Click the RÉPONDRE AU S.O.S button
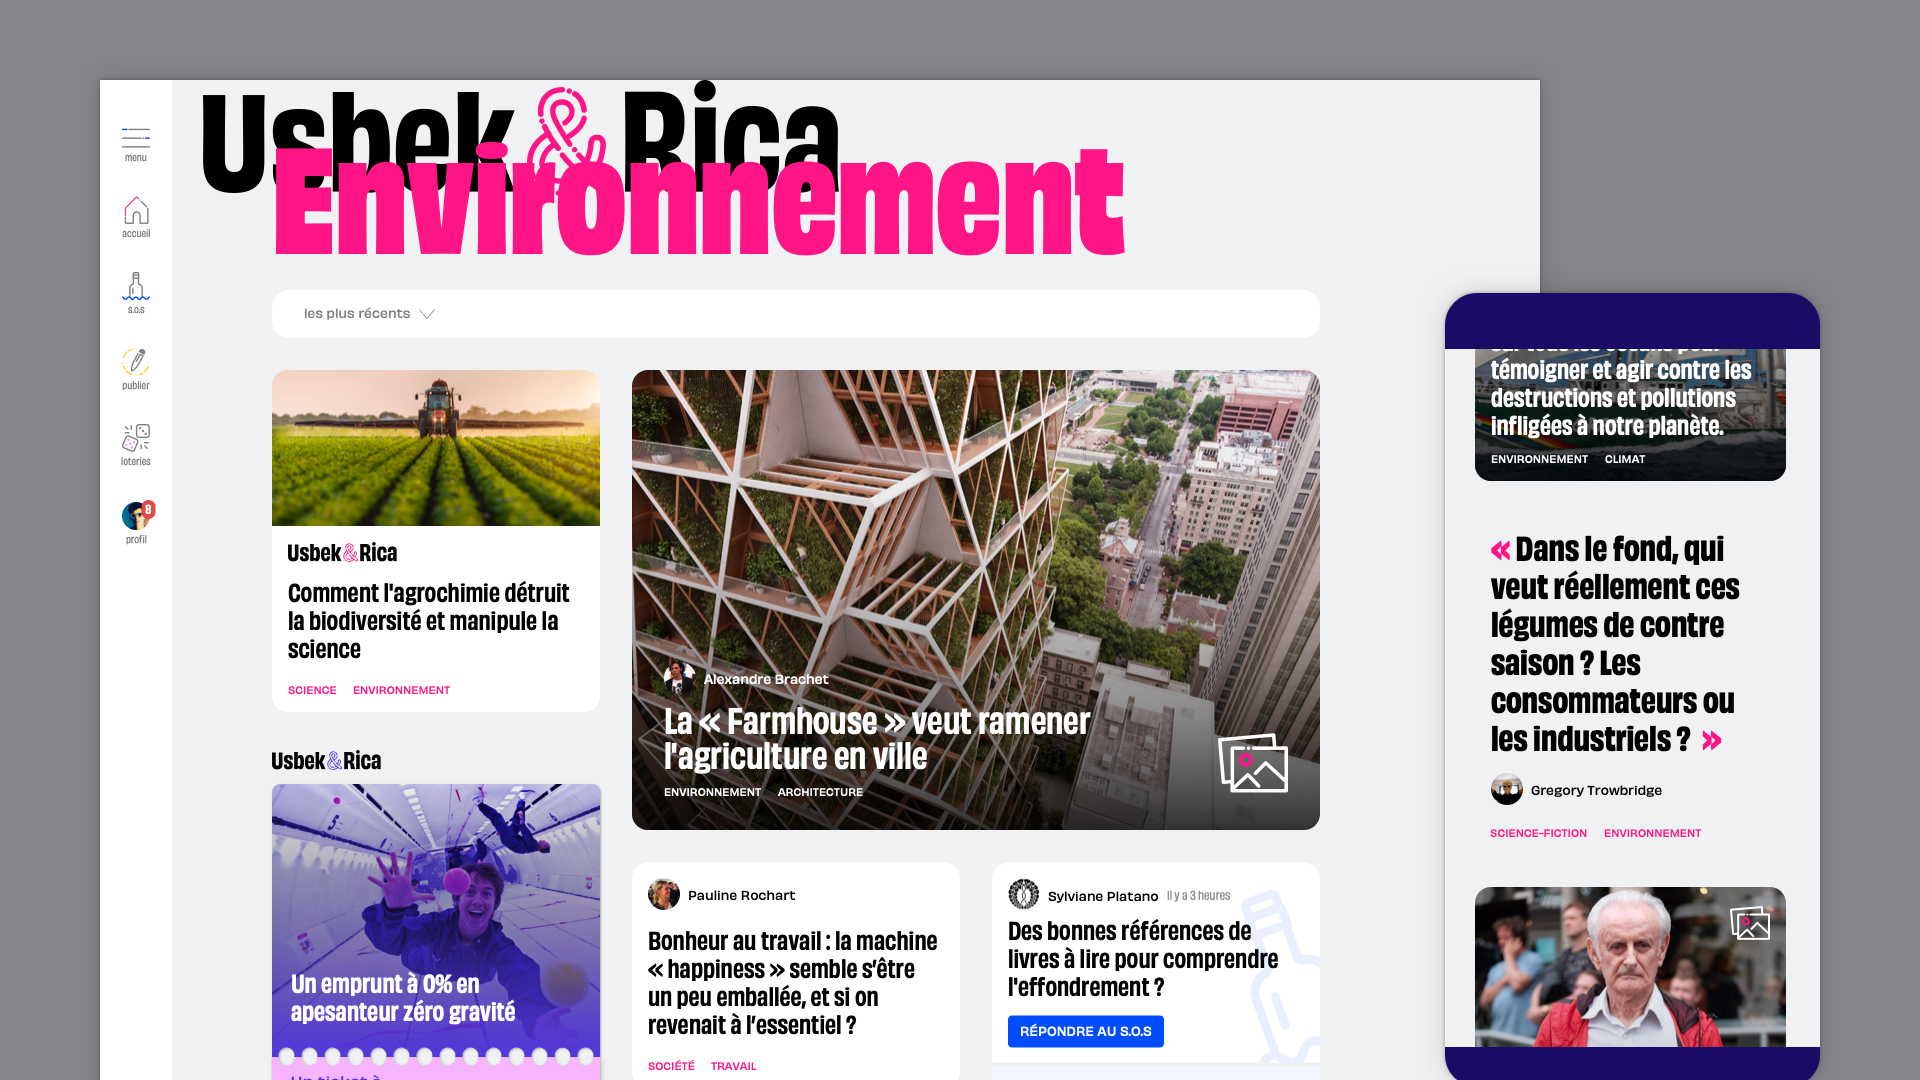Image resolution: width=1920 pixels, height=1080 pixels. pyautogui.click(x=1085, y=1031)
